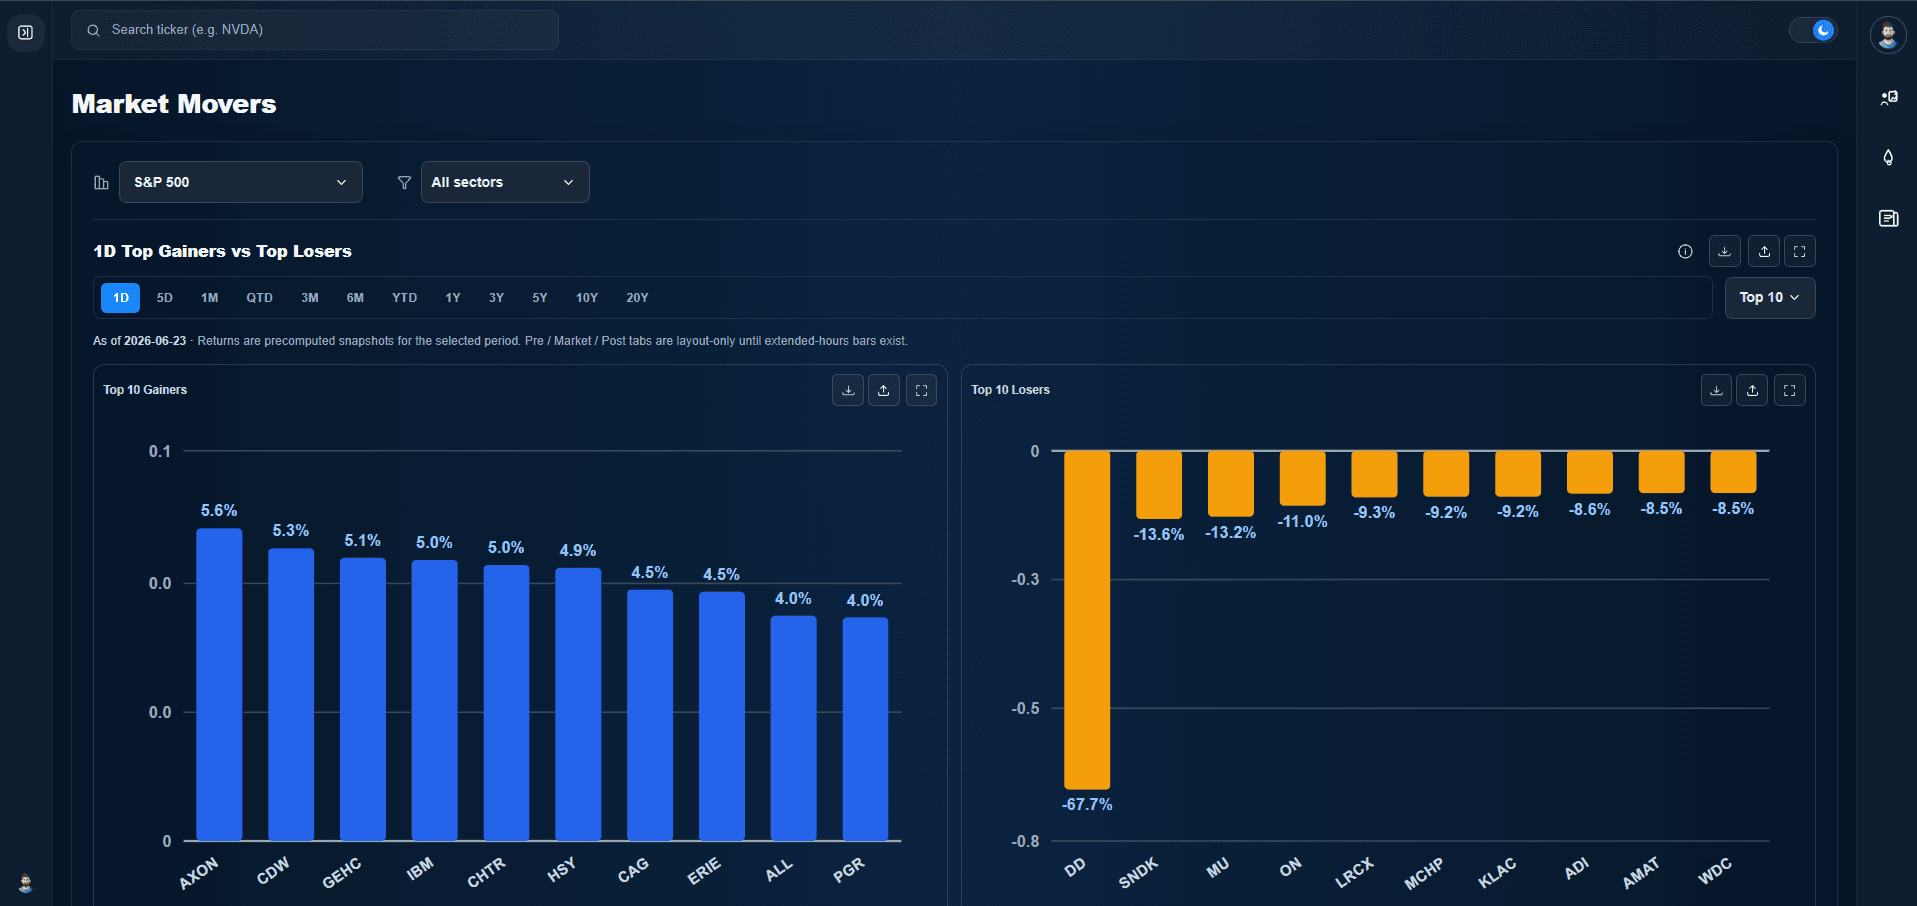Click the sector filter funnel icon

404,182
